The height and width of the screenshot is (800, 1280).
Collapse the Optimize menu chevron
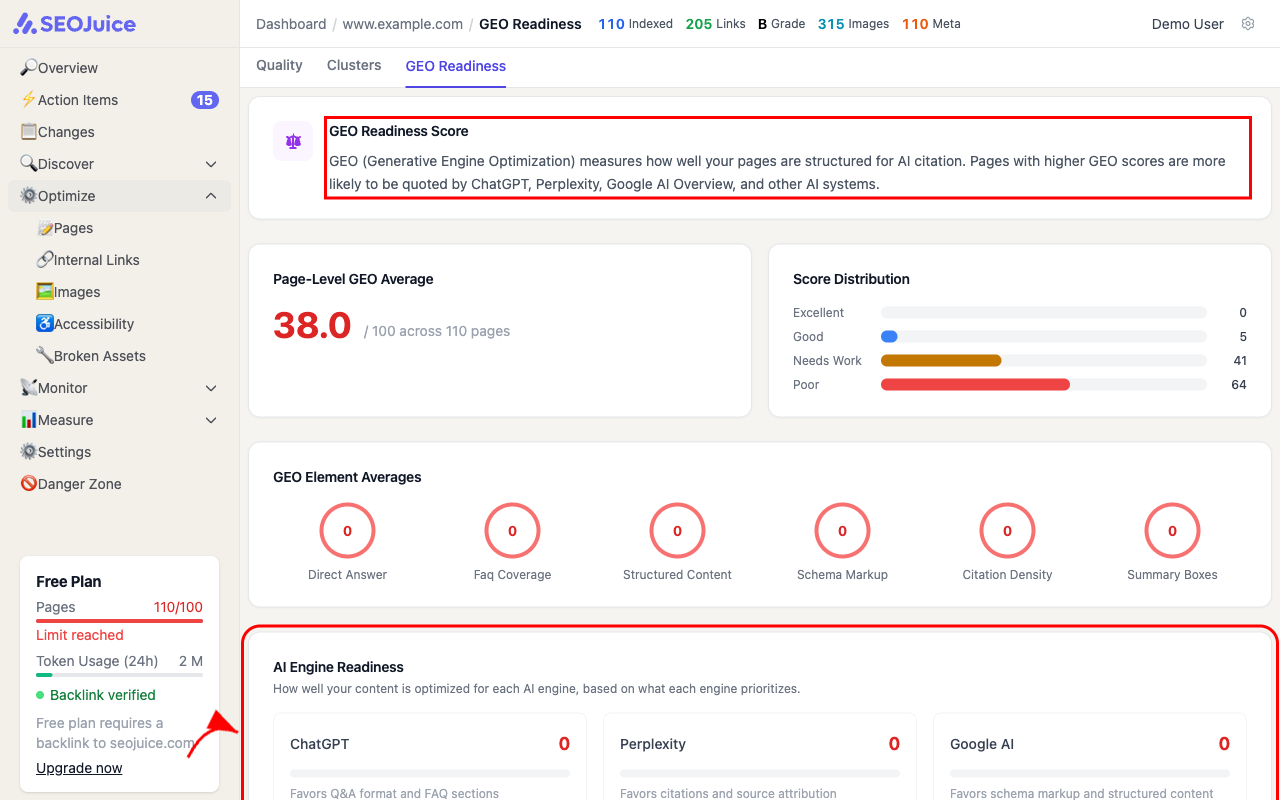211,196
